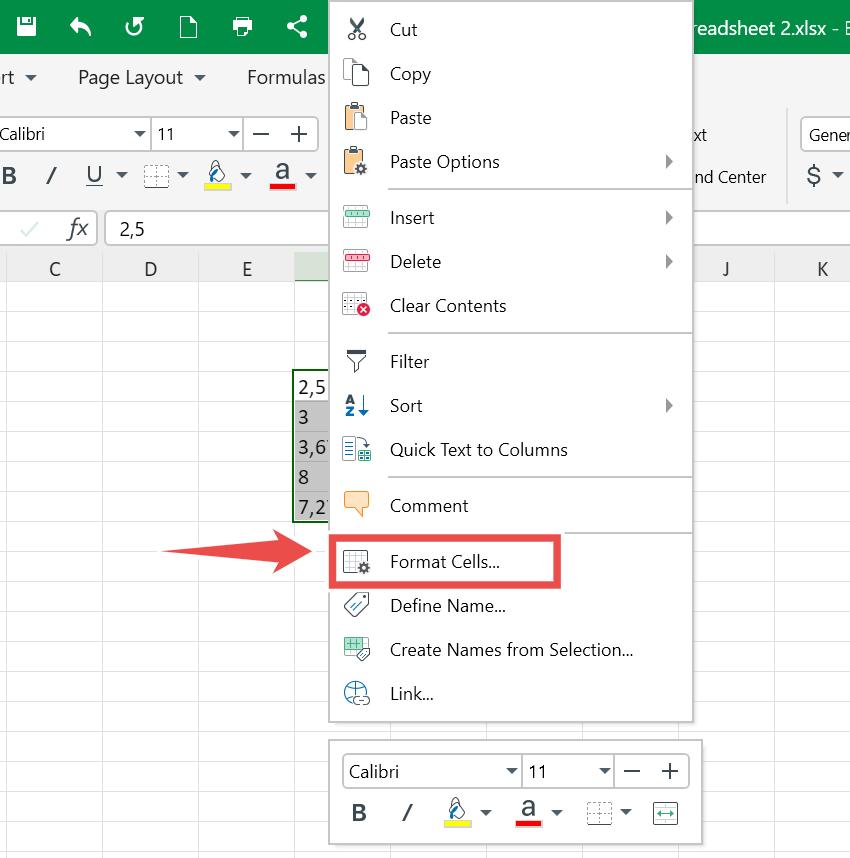
Task: Toggle Italic in the mini toolbar
Action: point(407,813)
